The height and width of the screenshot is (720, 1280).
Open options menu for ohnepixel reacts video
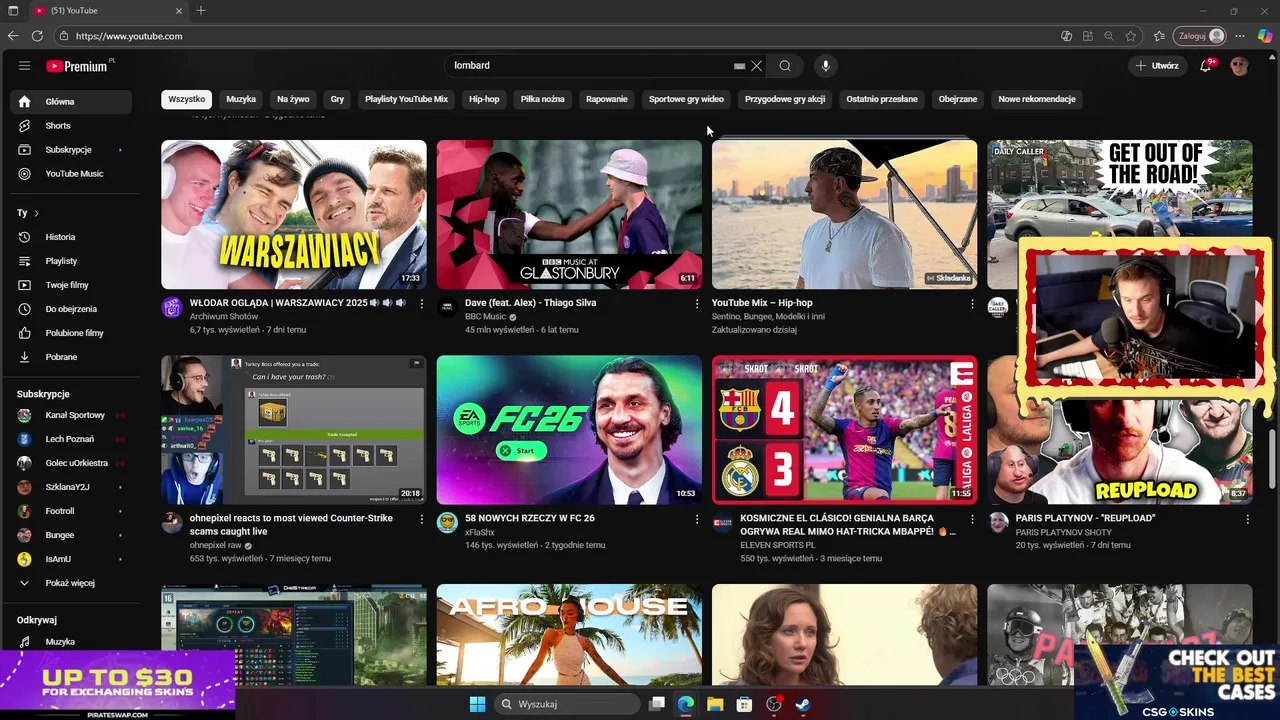[x=421, y=519]
